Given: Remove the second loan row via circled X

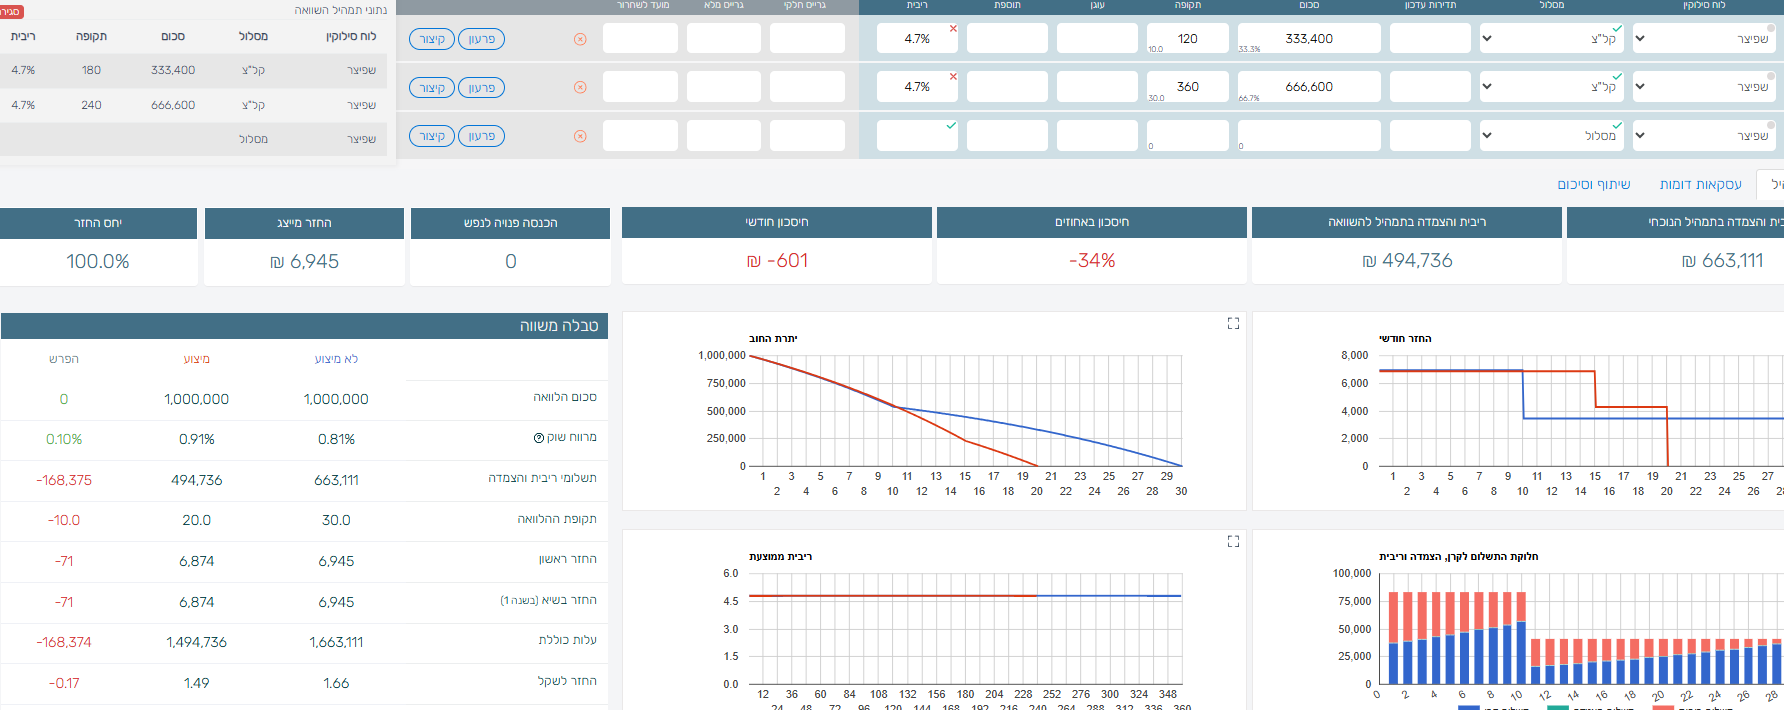Looking at the screenshot, I should (580, 87).
